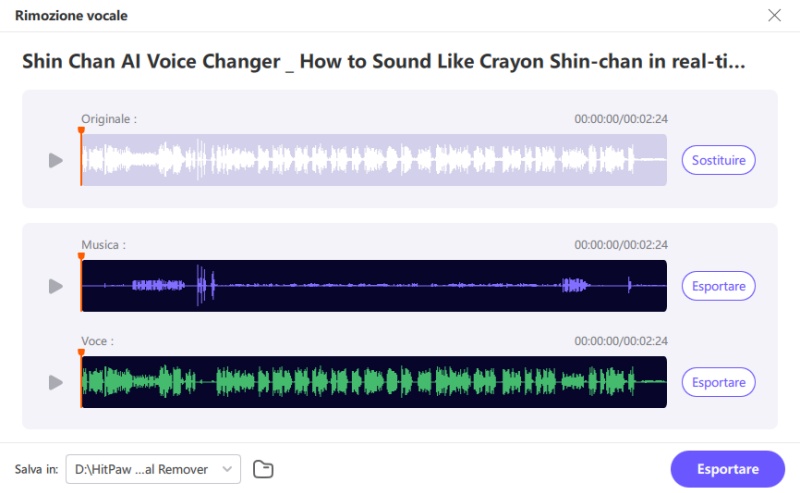Click the Sostituire button
Viewport: 800px width, 493px height.
pyautogui.click(x=718, y=160)
